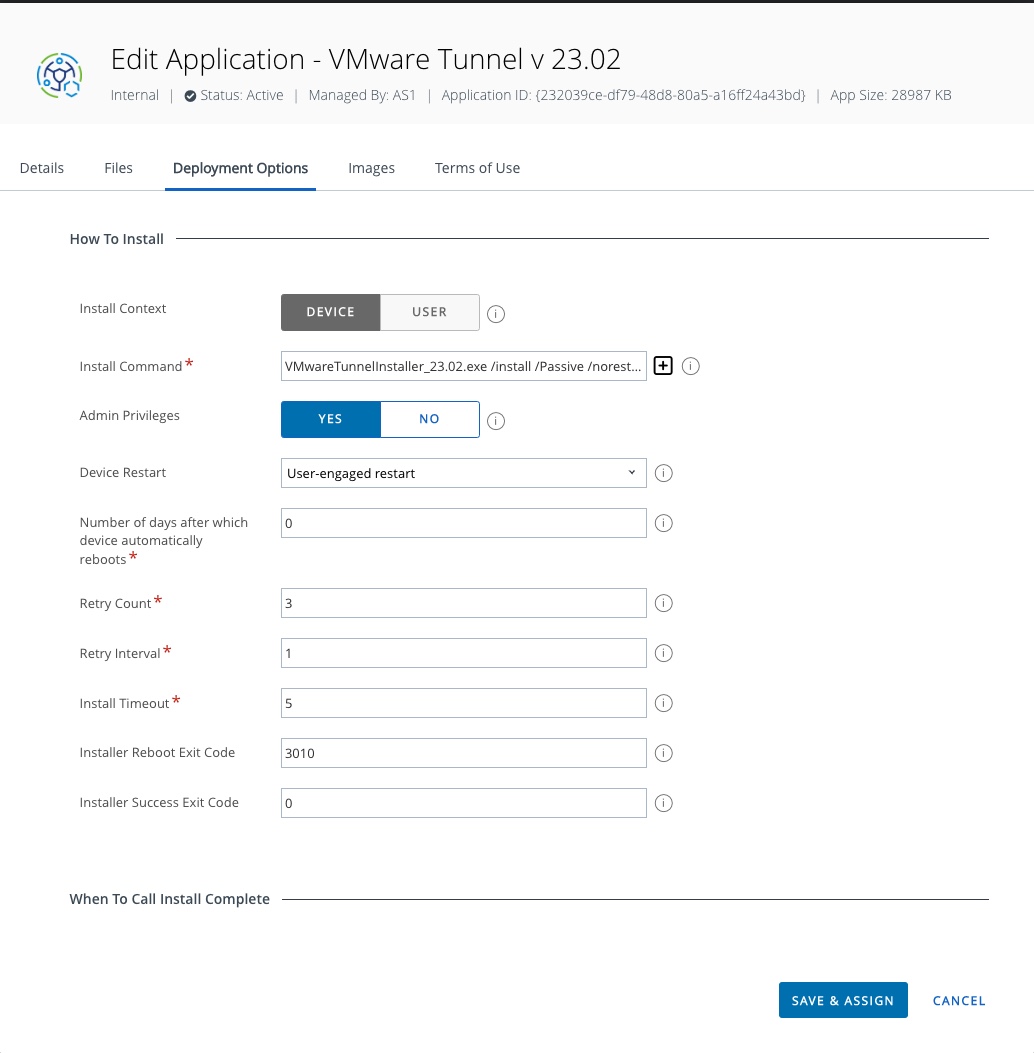Click the Admin Privileges info icon

tap(496, 421)
